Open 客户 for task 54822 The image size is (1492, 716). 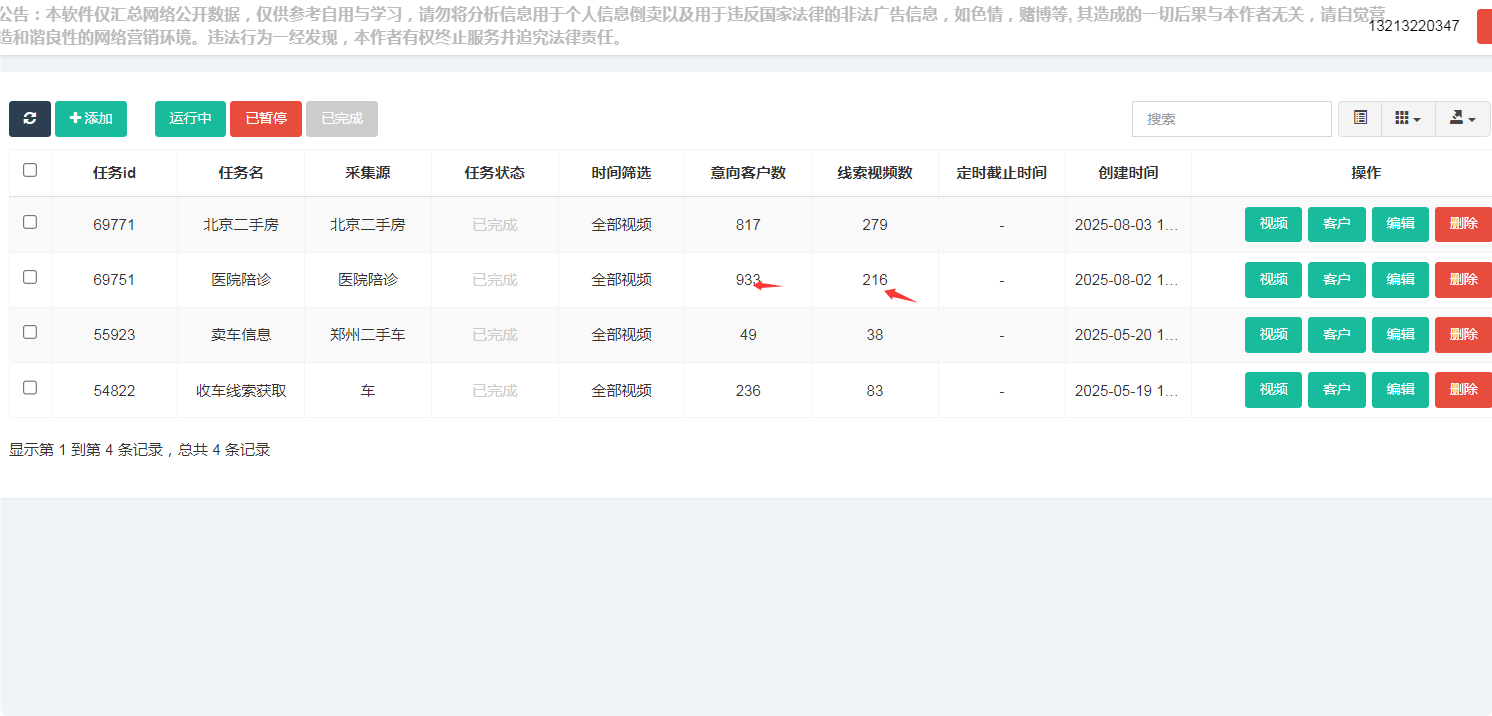[x=1337, y=390]
